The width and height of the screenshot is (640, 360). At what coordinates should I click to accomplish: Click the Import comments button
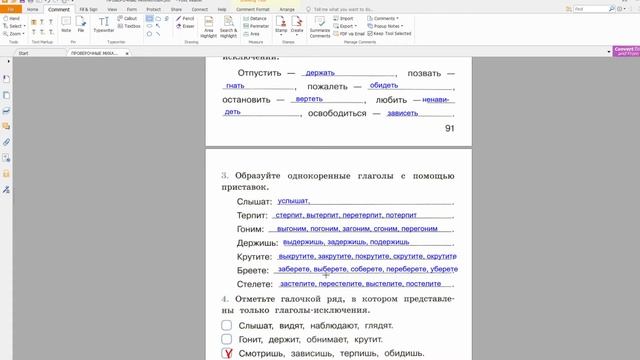pyautogui.click(x=343, y=18)
